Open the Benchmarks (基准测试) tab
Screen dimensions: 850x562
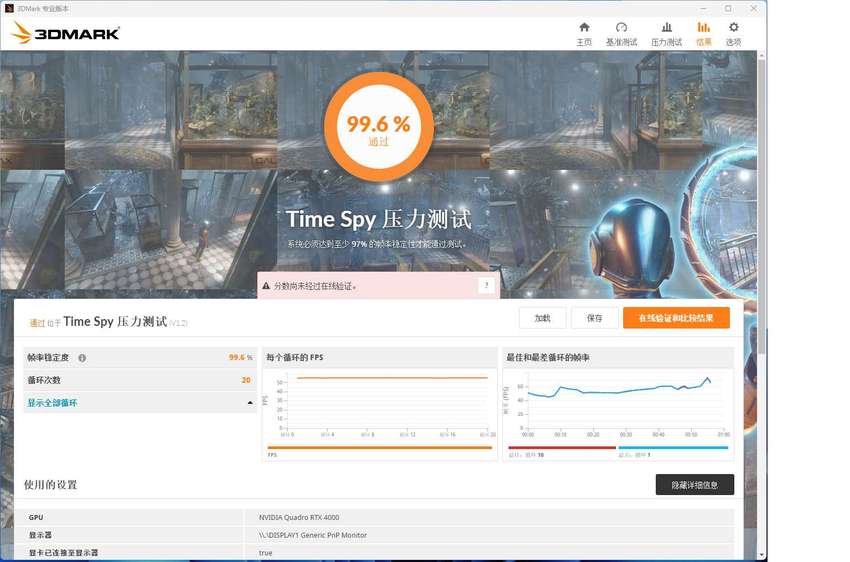pos(621,34)
